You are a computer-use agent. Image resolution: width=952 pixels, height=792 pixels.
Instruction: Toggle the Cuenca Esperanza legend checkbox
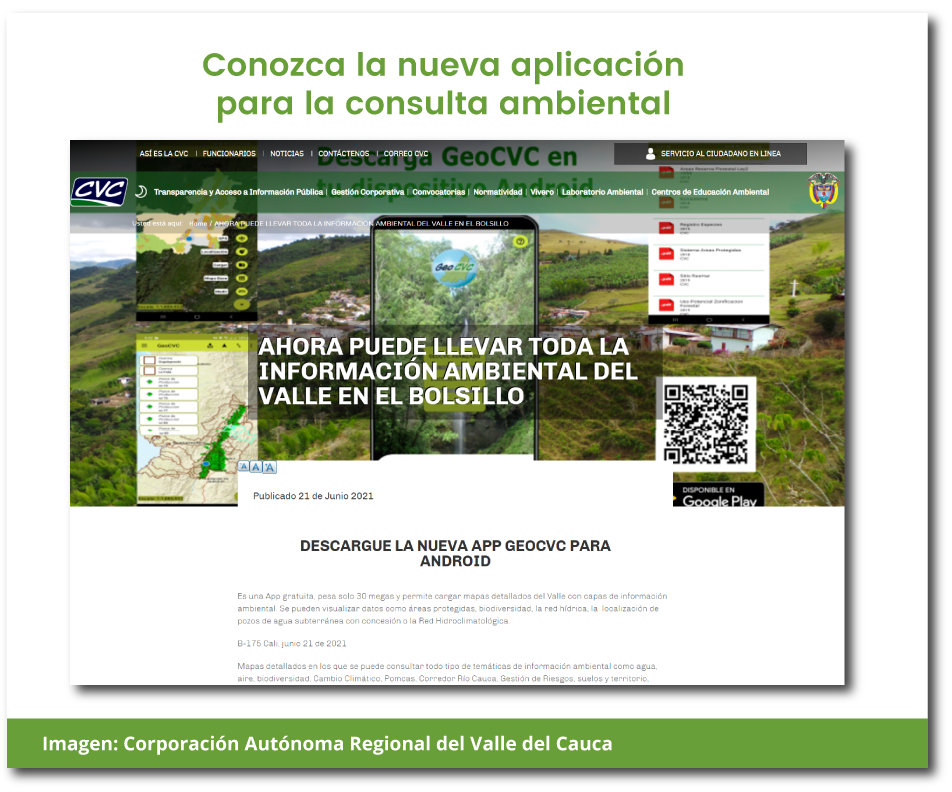[149, 360]
